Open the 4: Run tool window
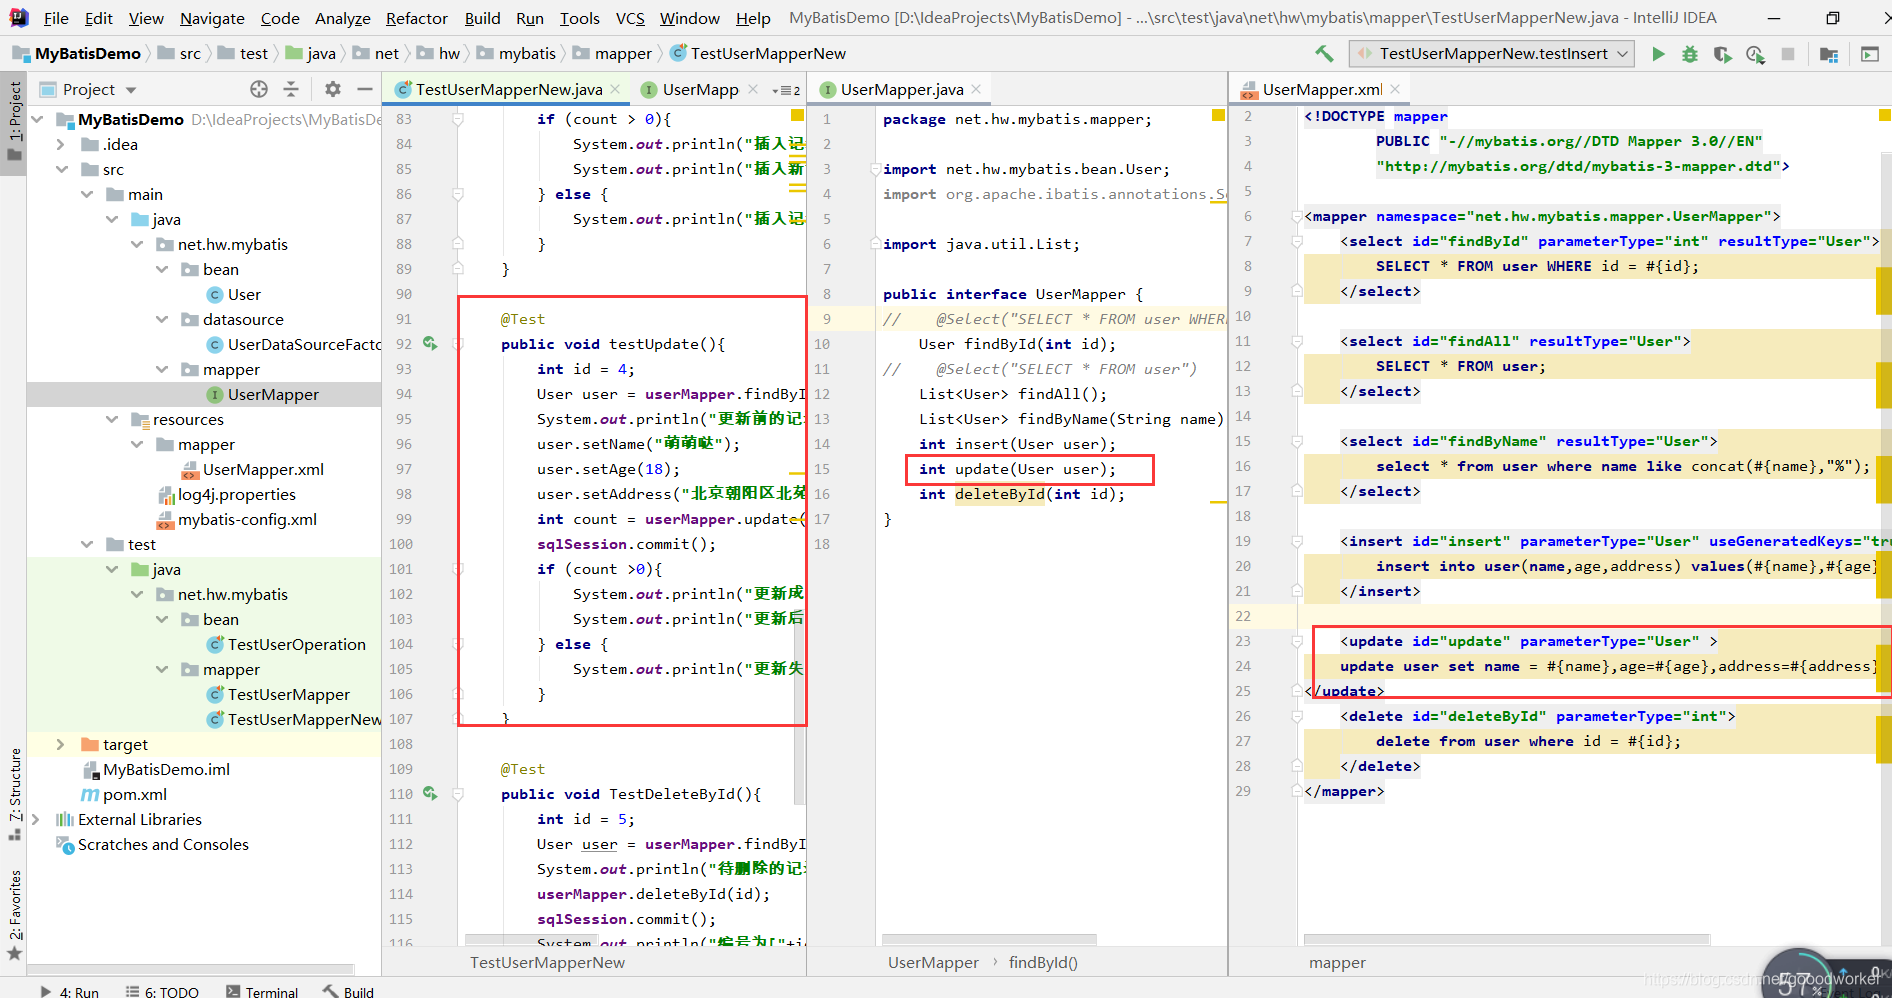Image resolution: width=1892 pixels, height=998 pixels. click(x=69, y=991)
